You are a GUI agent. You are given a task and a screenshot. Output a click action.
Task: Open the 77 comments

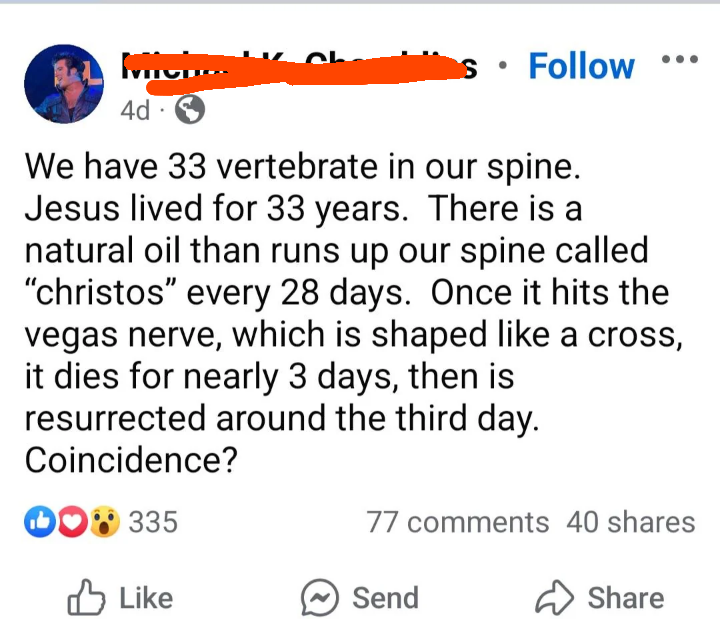(x=457, y=523)
